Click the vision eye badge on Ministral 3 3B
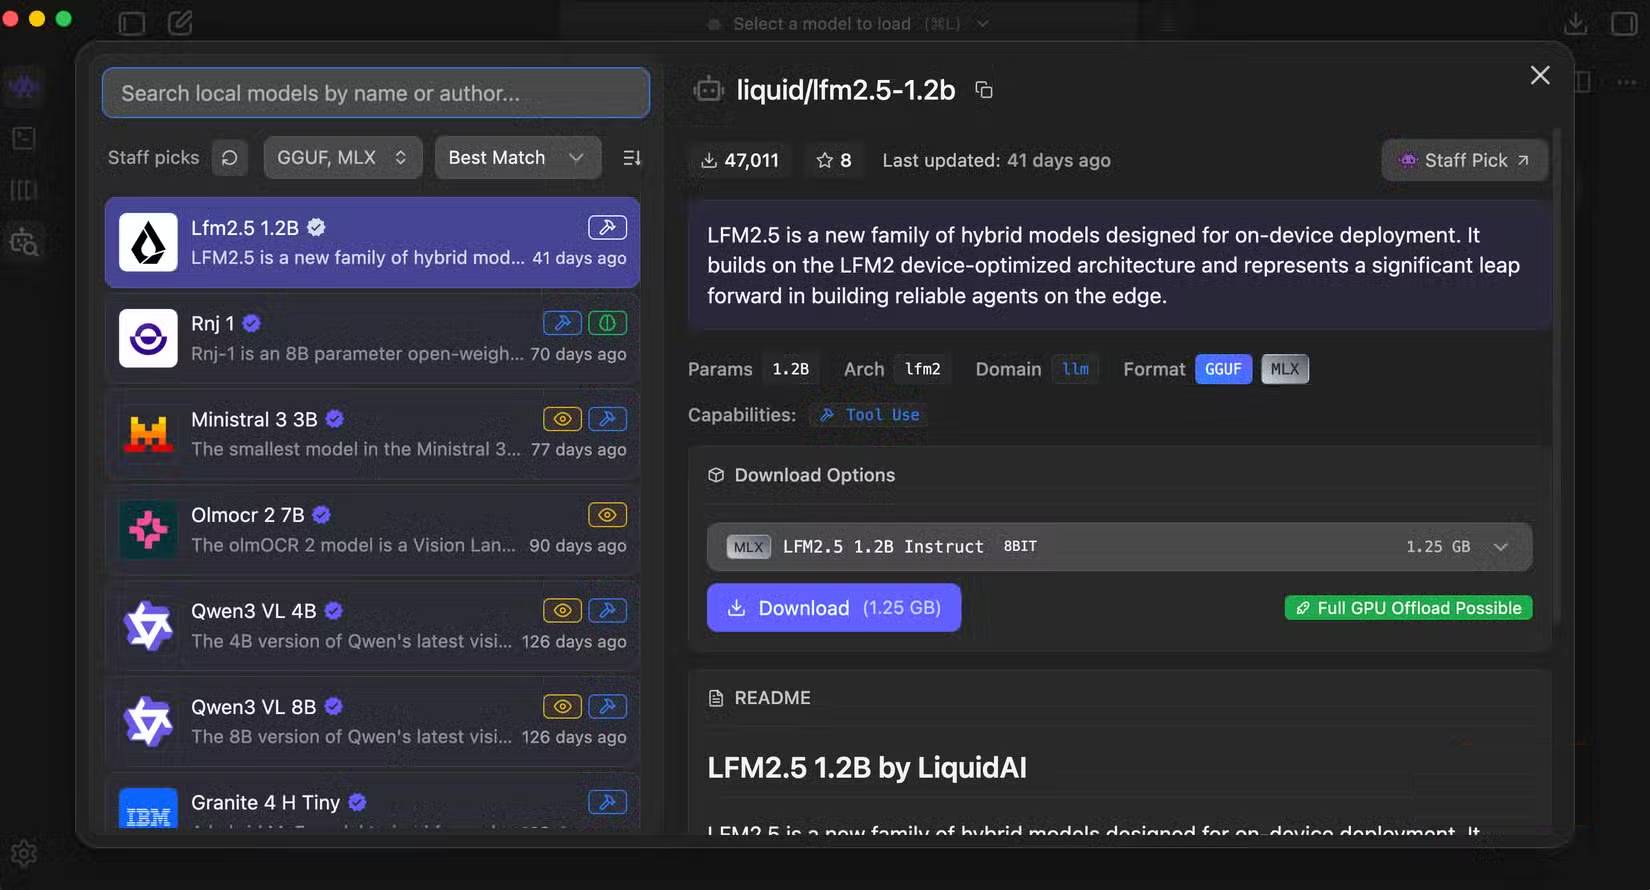 click(x=562, y=419)
